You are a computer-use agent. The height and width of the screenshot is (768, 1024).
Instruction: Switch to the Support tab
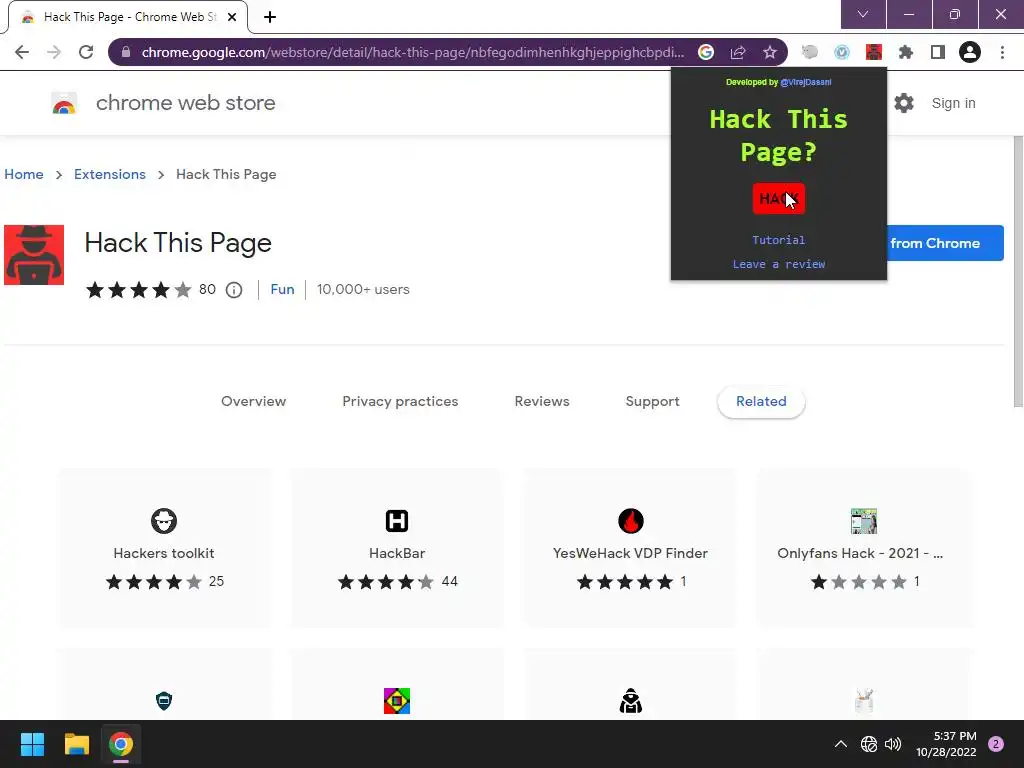click(652, 402)
